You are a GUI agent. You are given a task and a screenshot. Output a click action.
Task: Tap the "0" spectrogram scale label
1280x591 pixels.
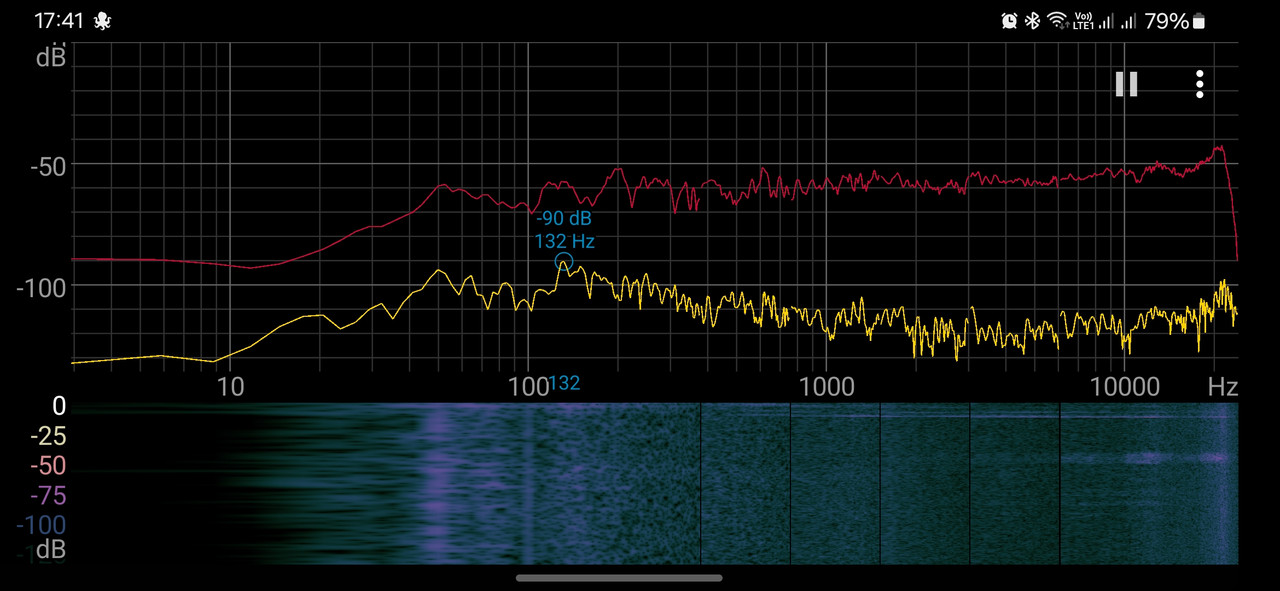59,406
